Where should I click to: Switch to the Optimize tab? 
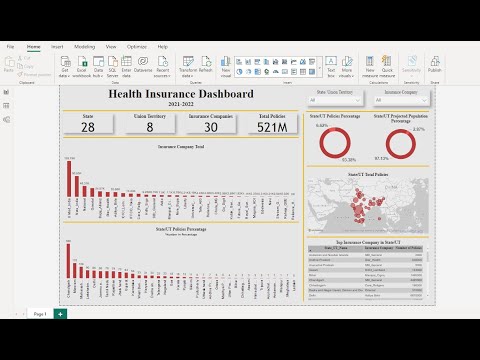[137, 47]
